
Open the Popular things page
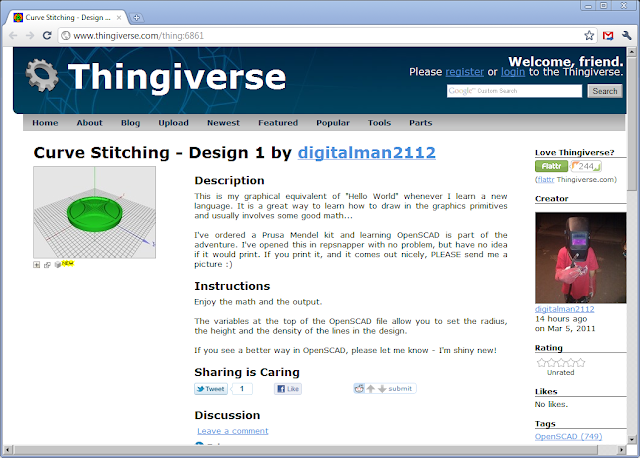pos(333,123)
